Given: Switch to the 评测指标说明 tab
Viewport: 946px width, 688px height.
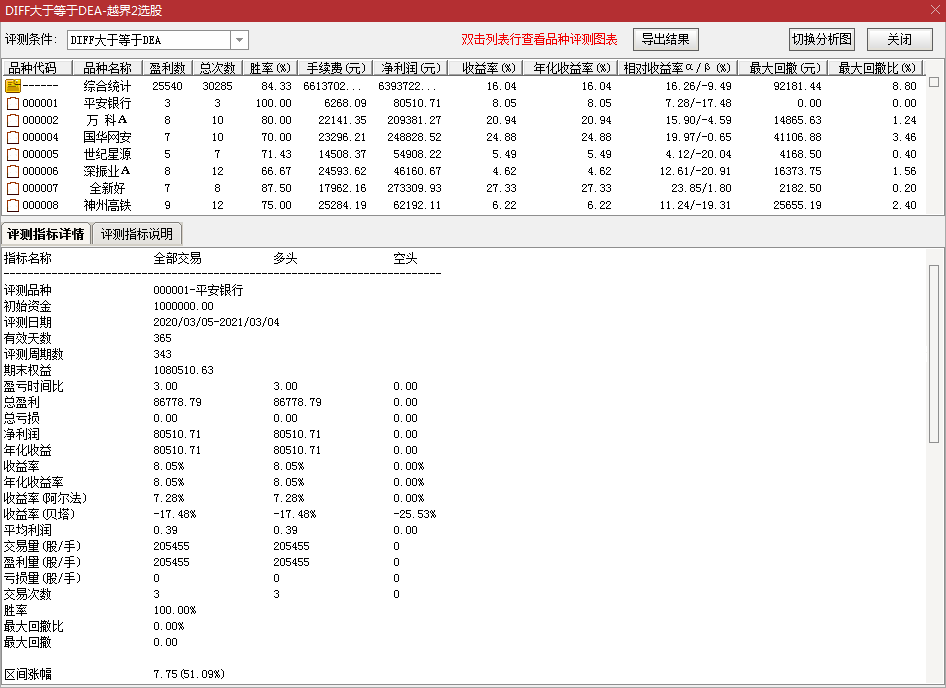Looking at the screenshot, I should (x=136, y=234).
